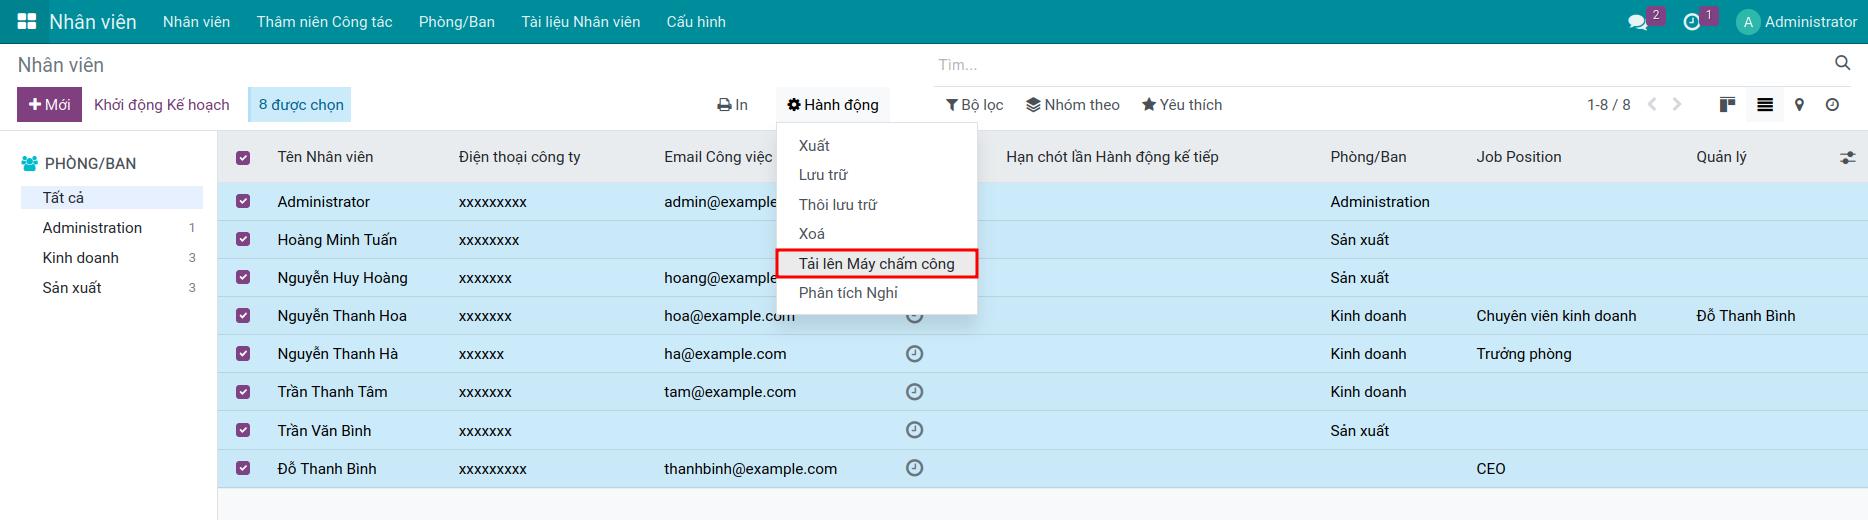
Task: Deselect the Đỗ Thanh Bình checkbox
Action: (243, 468)
